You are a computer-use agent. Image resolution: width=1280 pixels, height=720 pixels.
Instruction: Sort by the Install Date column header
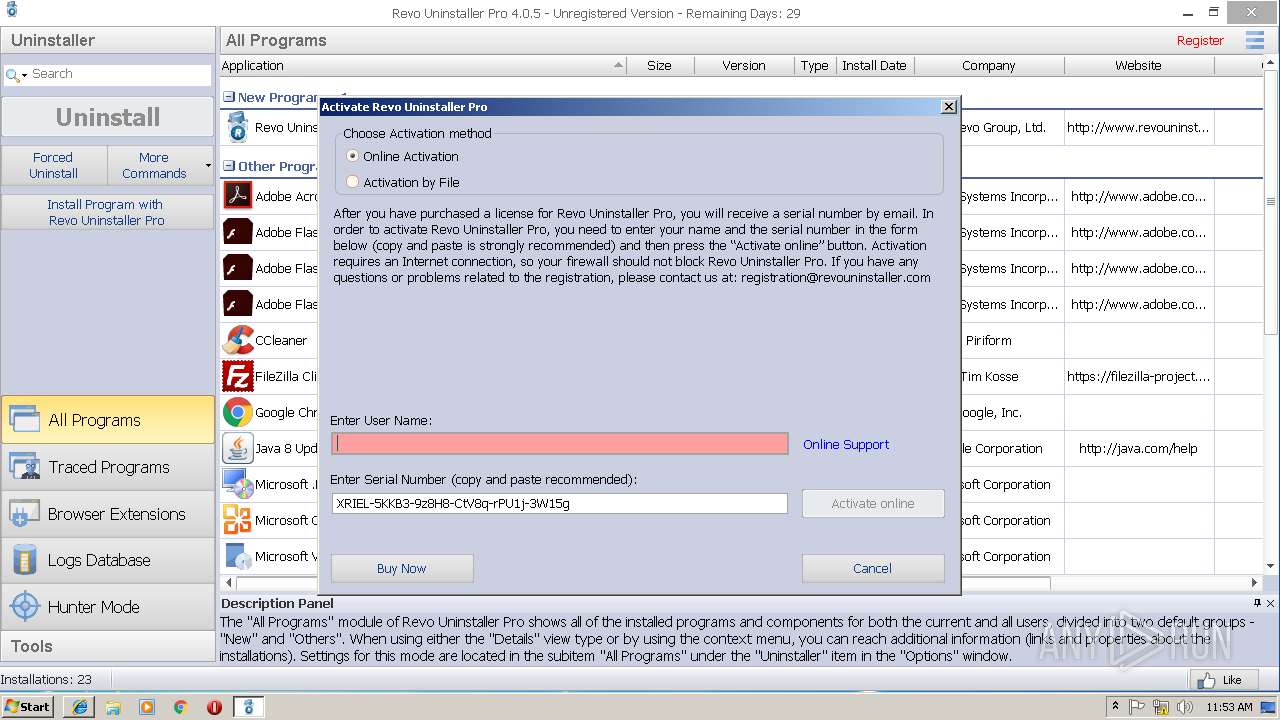click(874, 65)
